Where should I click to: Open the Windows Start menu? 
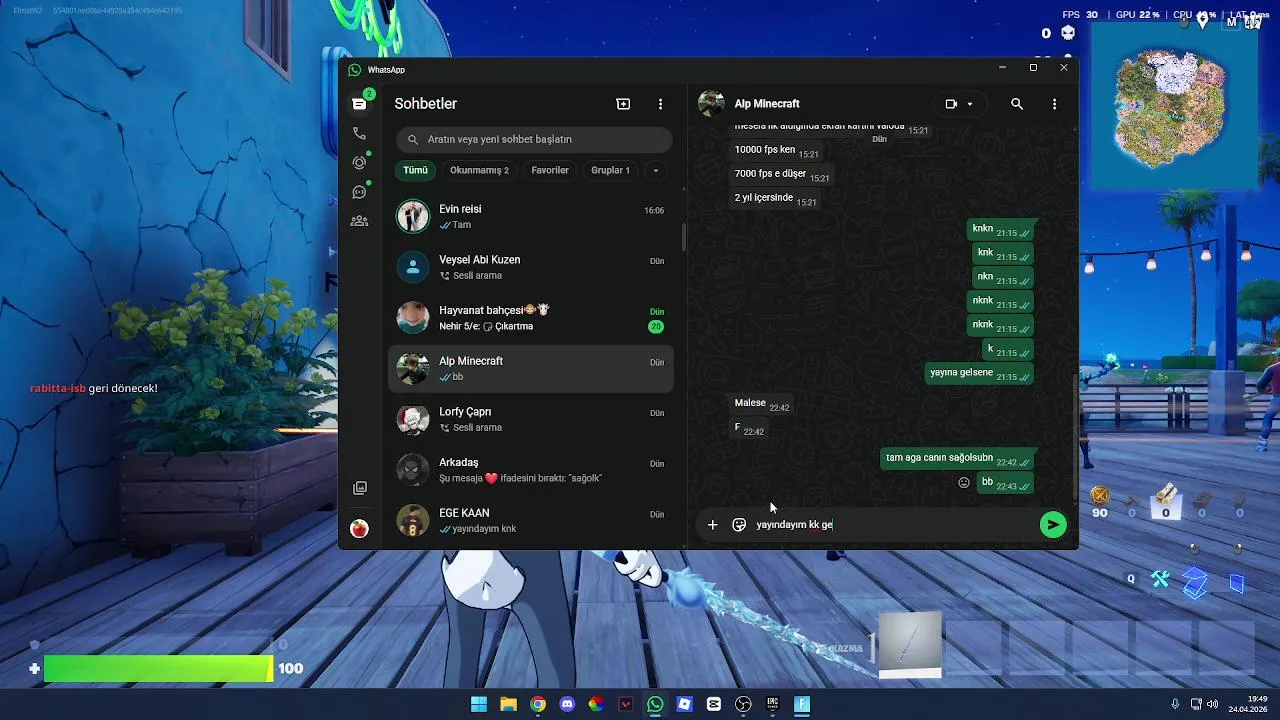(479, 704)
